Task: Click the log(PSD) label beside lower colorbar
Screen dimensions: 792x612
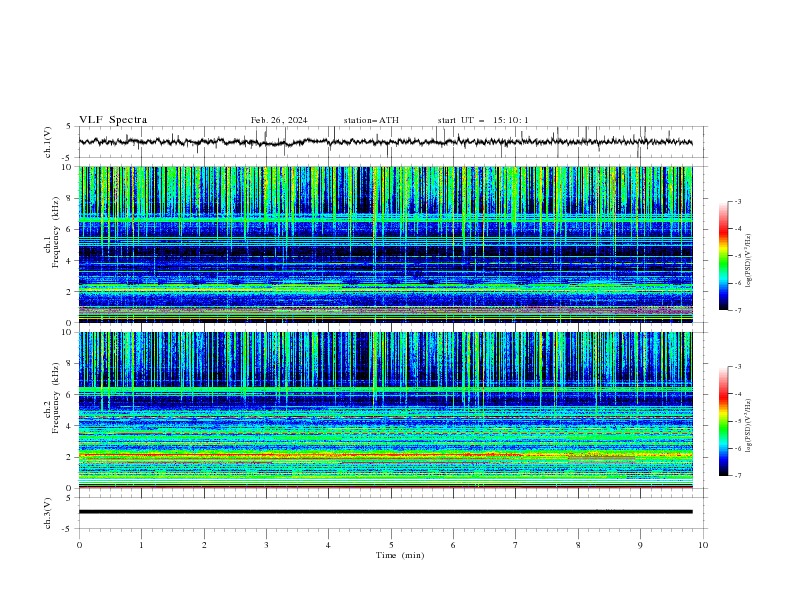Action: coord(748,426)
